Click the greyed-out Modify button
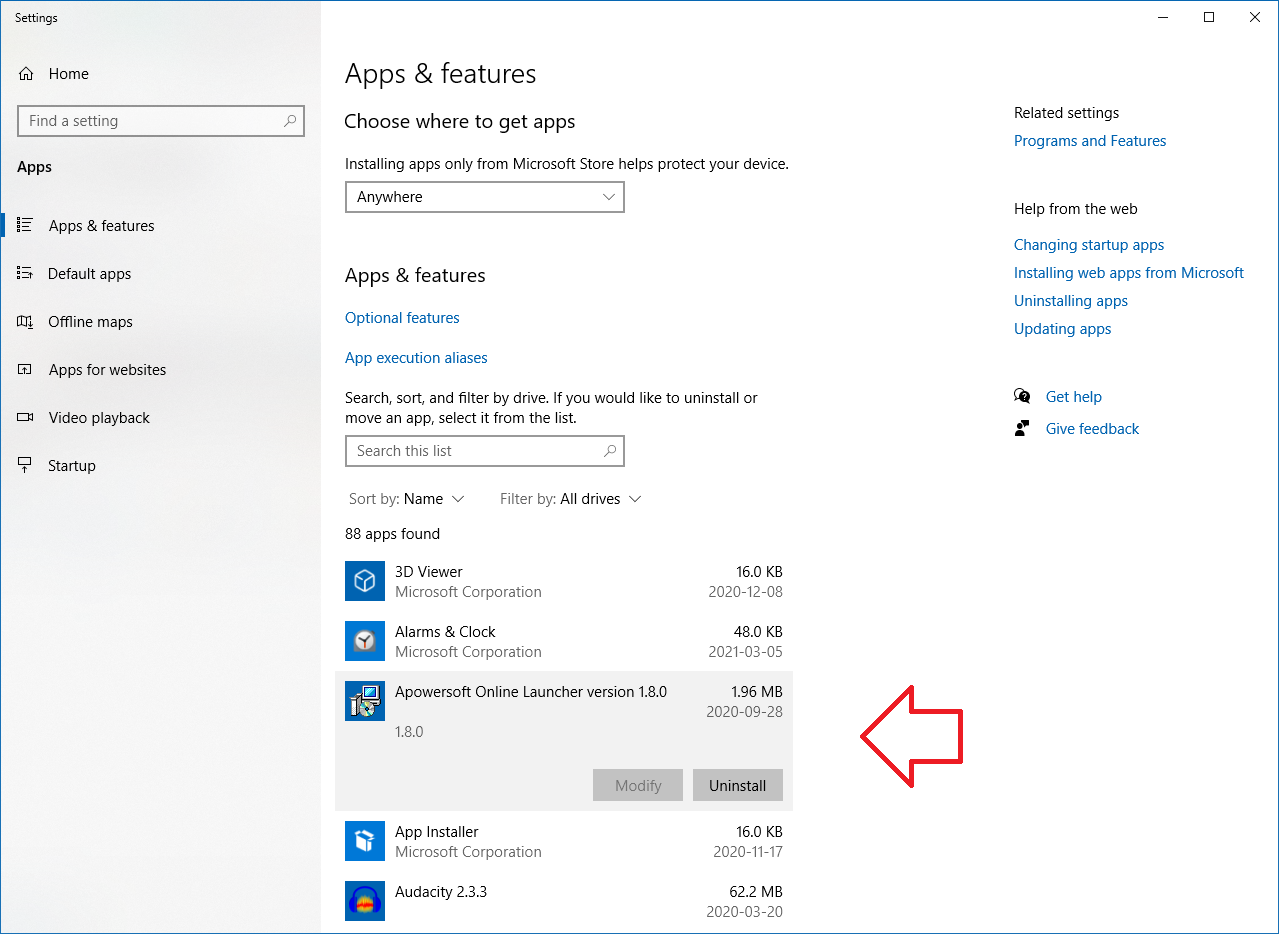1279x934 pixels. click(x=638, y=785)
